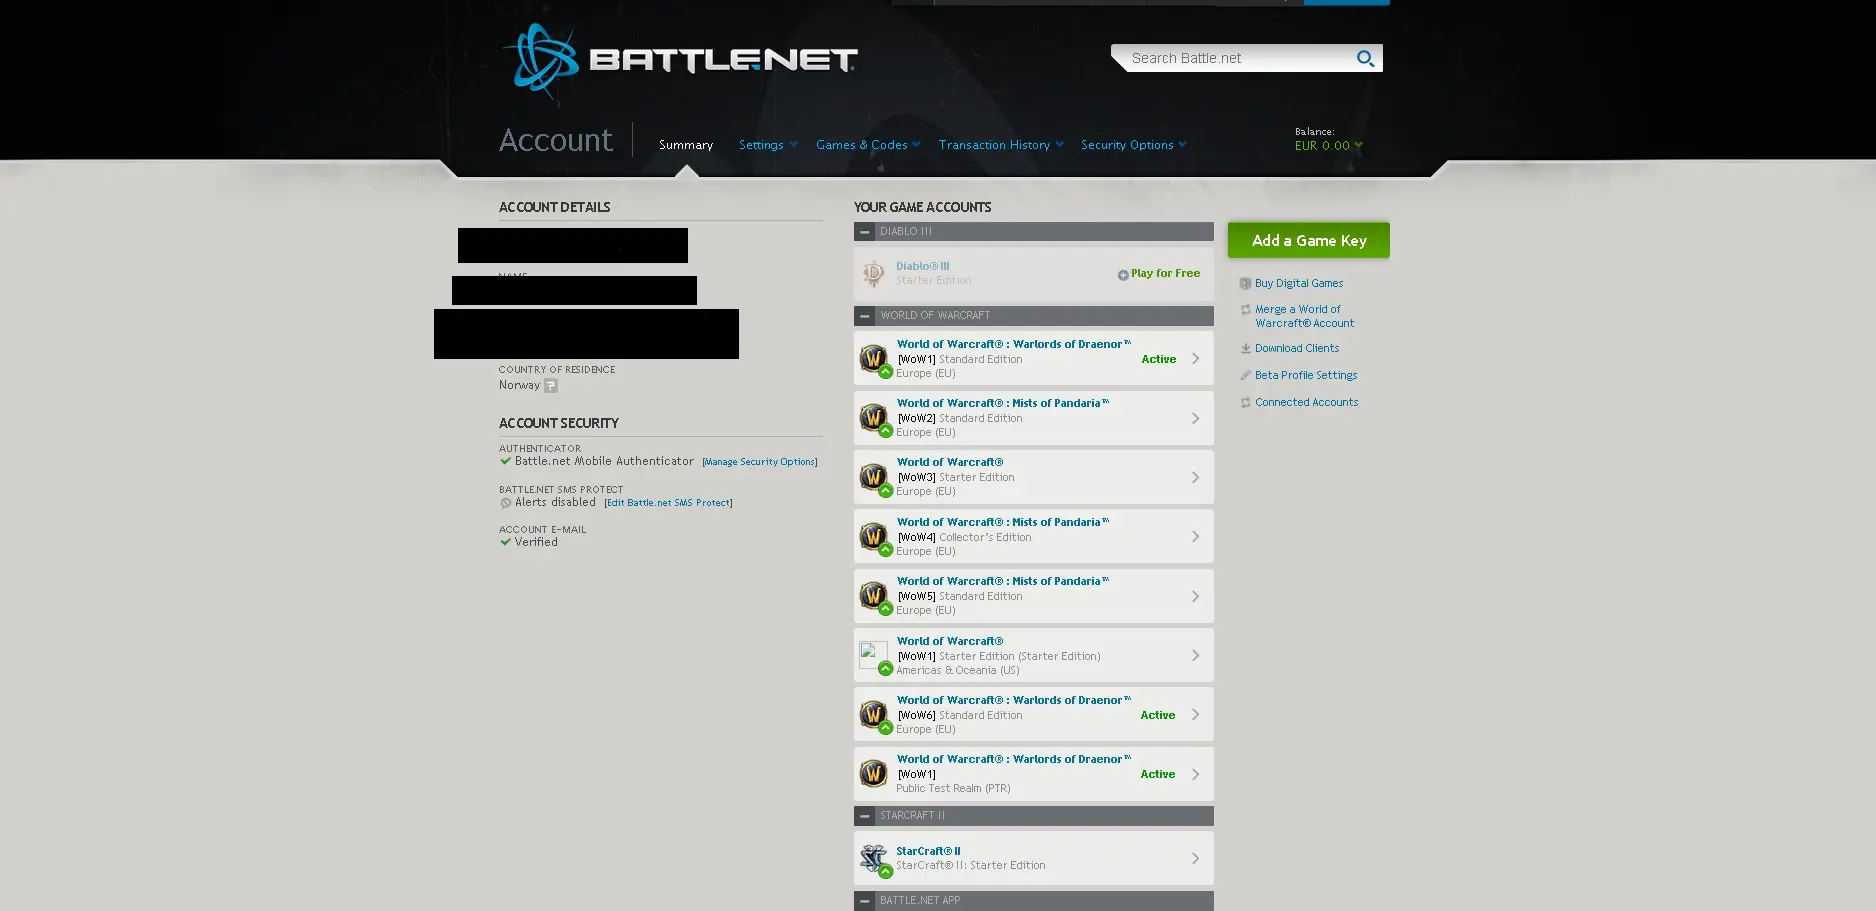Click the StarCraft II game icon

pos(873,858)
